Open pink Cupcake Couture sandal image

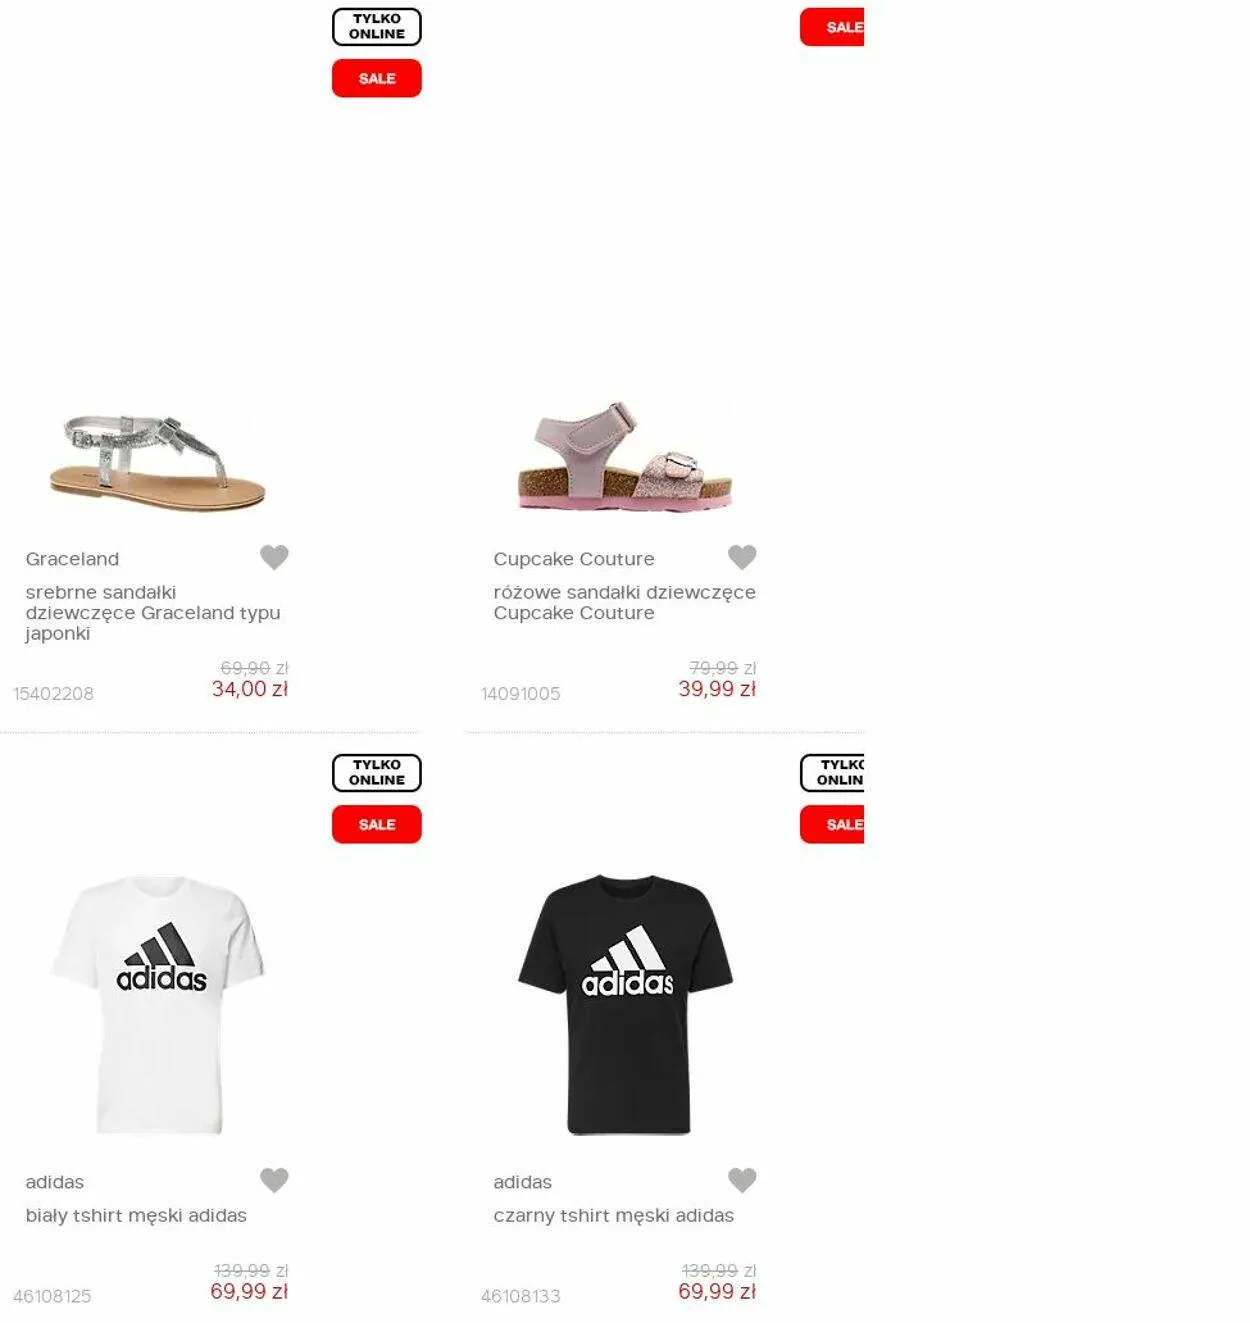pos(626,457)
